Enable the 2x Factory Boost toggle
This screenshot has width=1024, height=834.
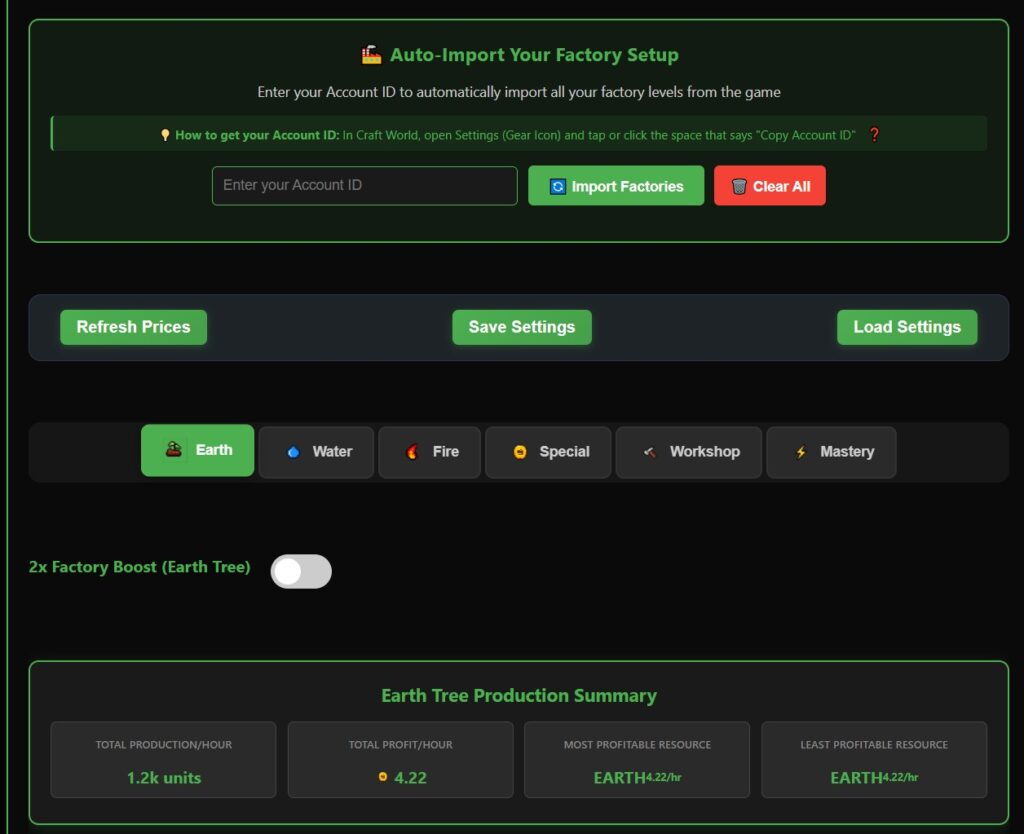coord(301,571)
